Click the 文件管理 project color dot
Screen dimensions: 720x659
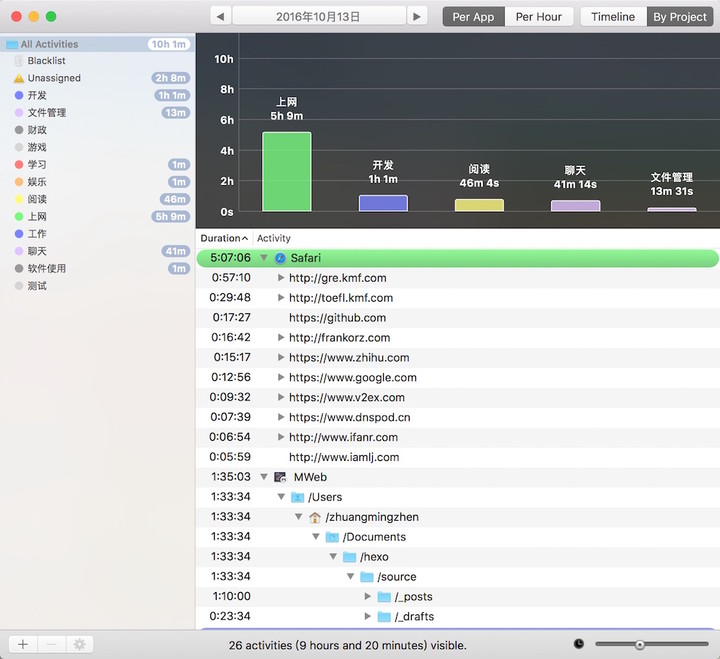click(19, 113)
